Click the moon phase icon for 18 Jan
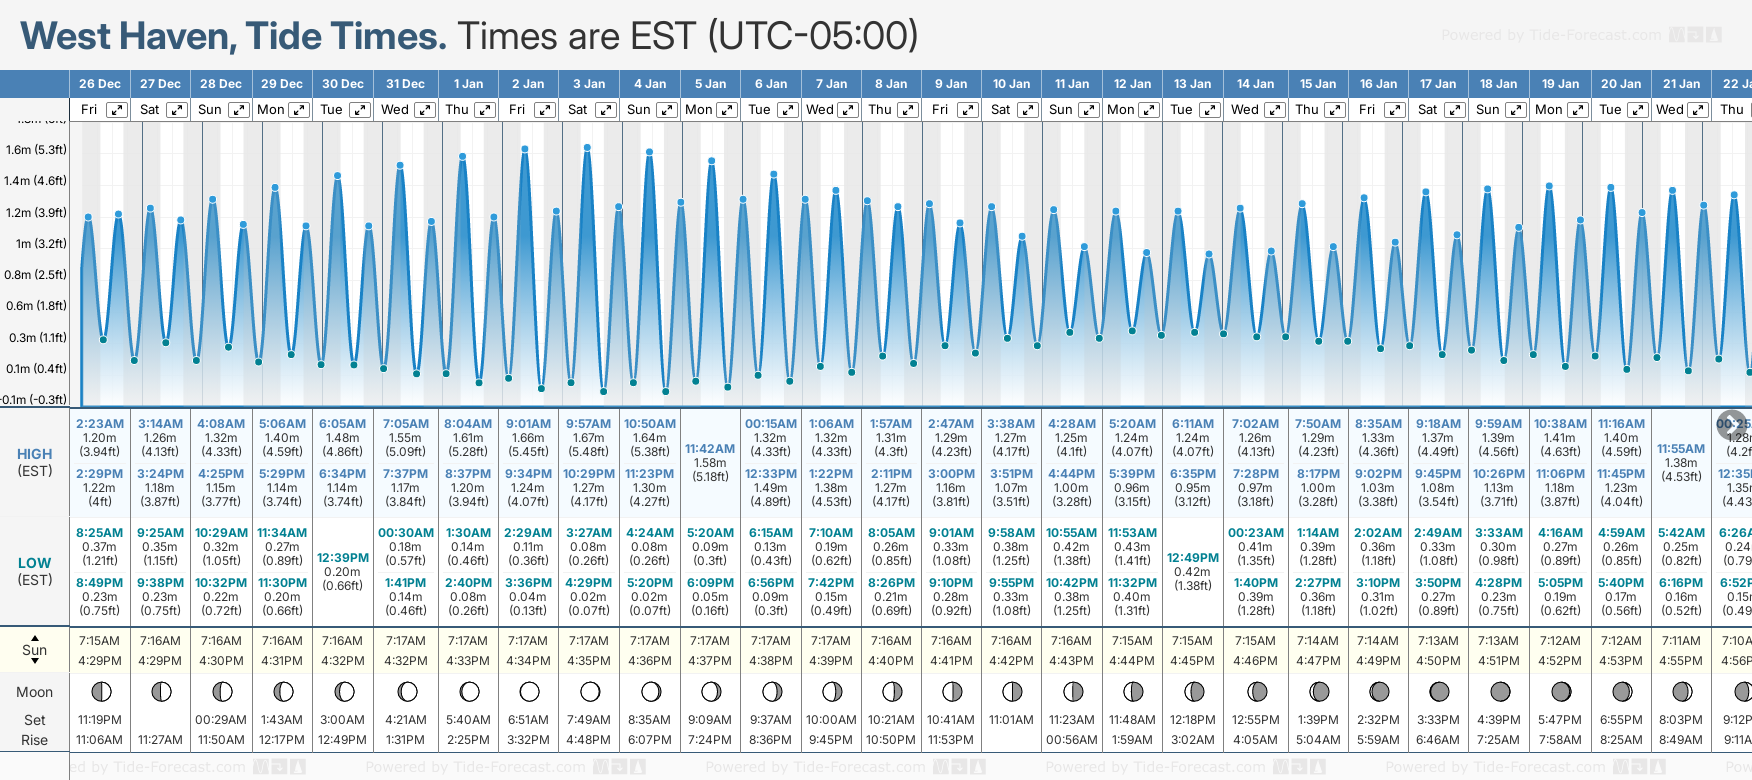 1500,691
